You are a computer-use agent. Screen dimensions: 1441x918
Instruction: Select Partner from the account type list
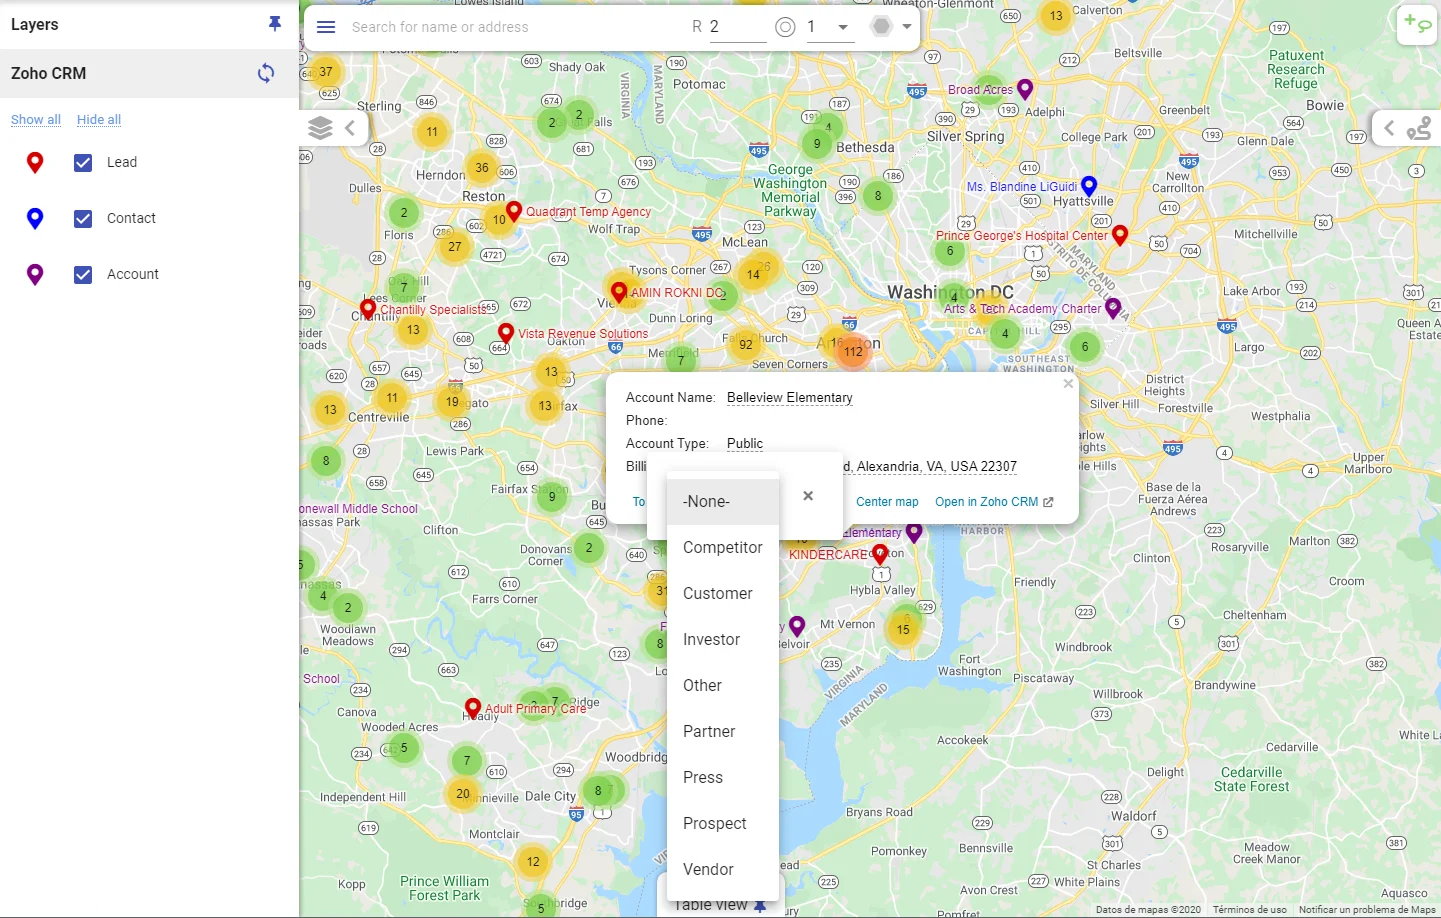[x=723, y=732]
